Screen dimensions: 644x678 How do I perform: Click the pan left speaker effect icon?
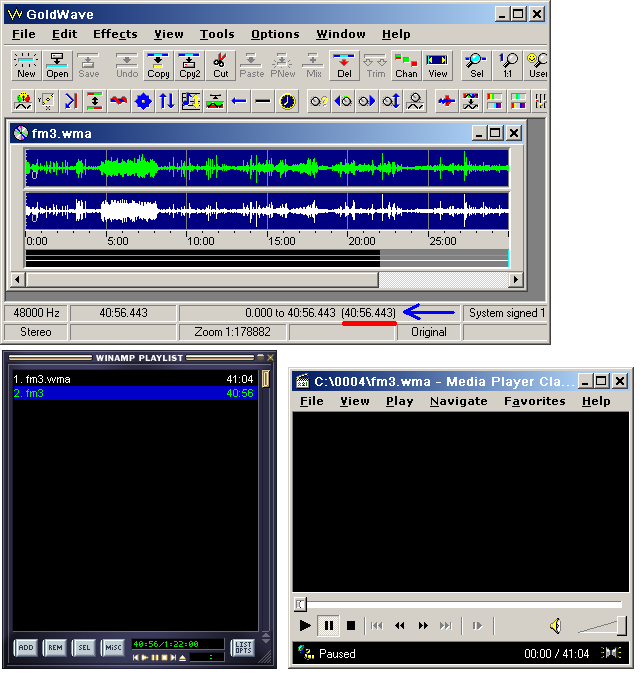343,101
